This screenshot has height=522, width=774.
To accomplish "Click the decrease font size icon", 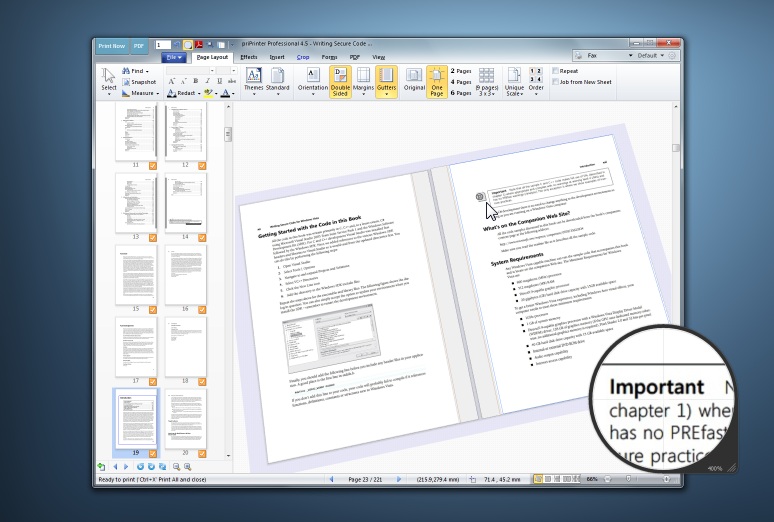I will 183,81.
